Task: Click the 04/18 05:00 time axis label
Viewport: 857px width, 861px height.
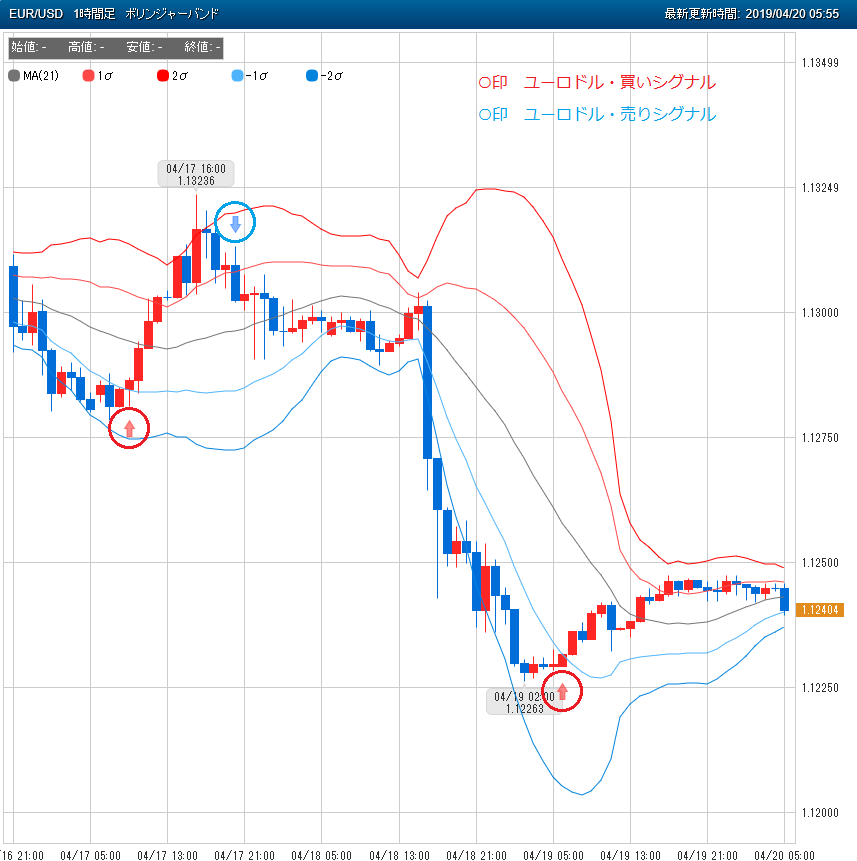Action: click(x=321, y=855)
